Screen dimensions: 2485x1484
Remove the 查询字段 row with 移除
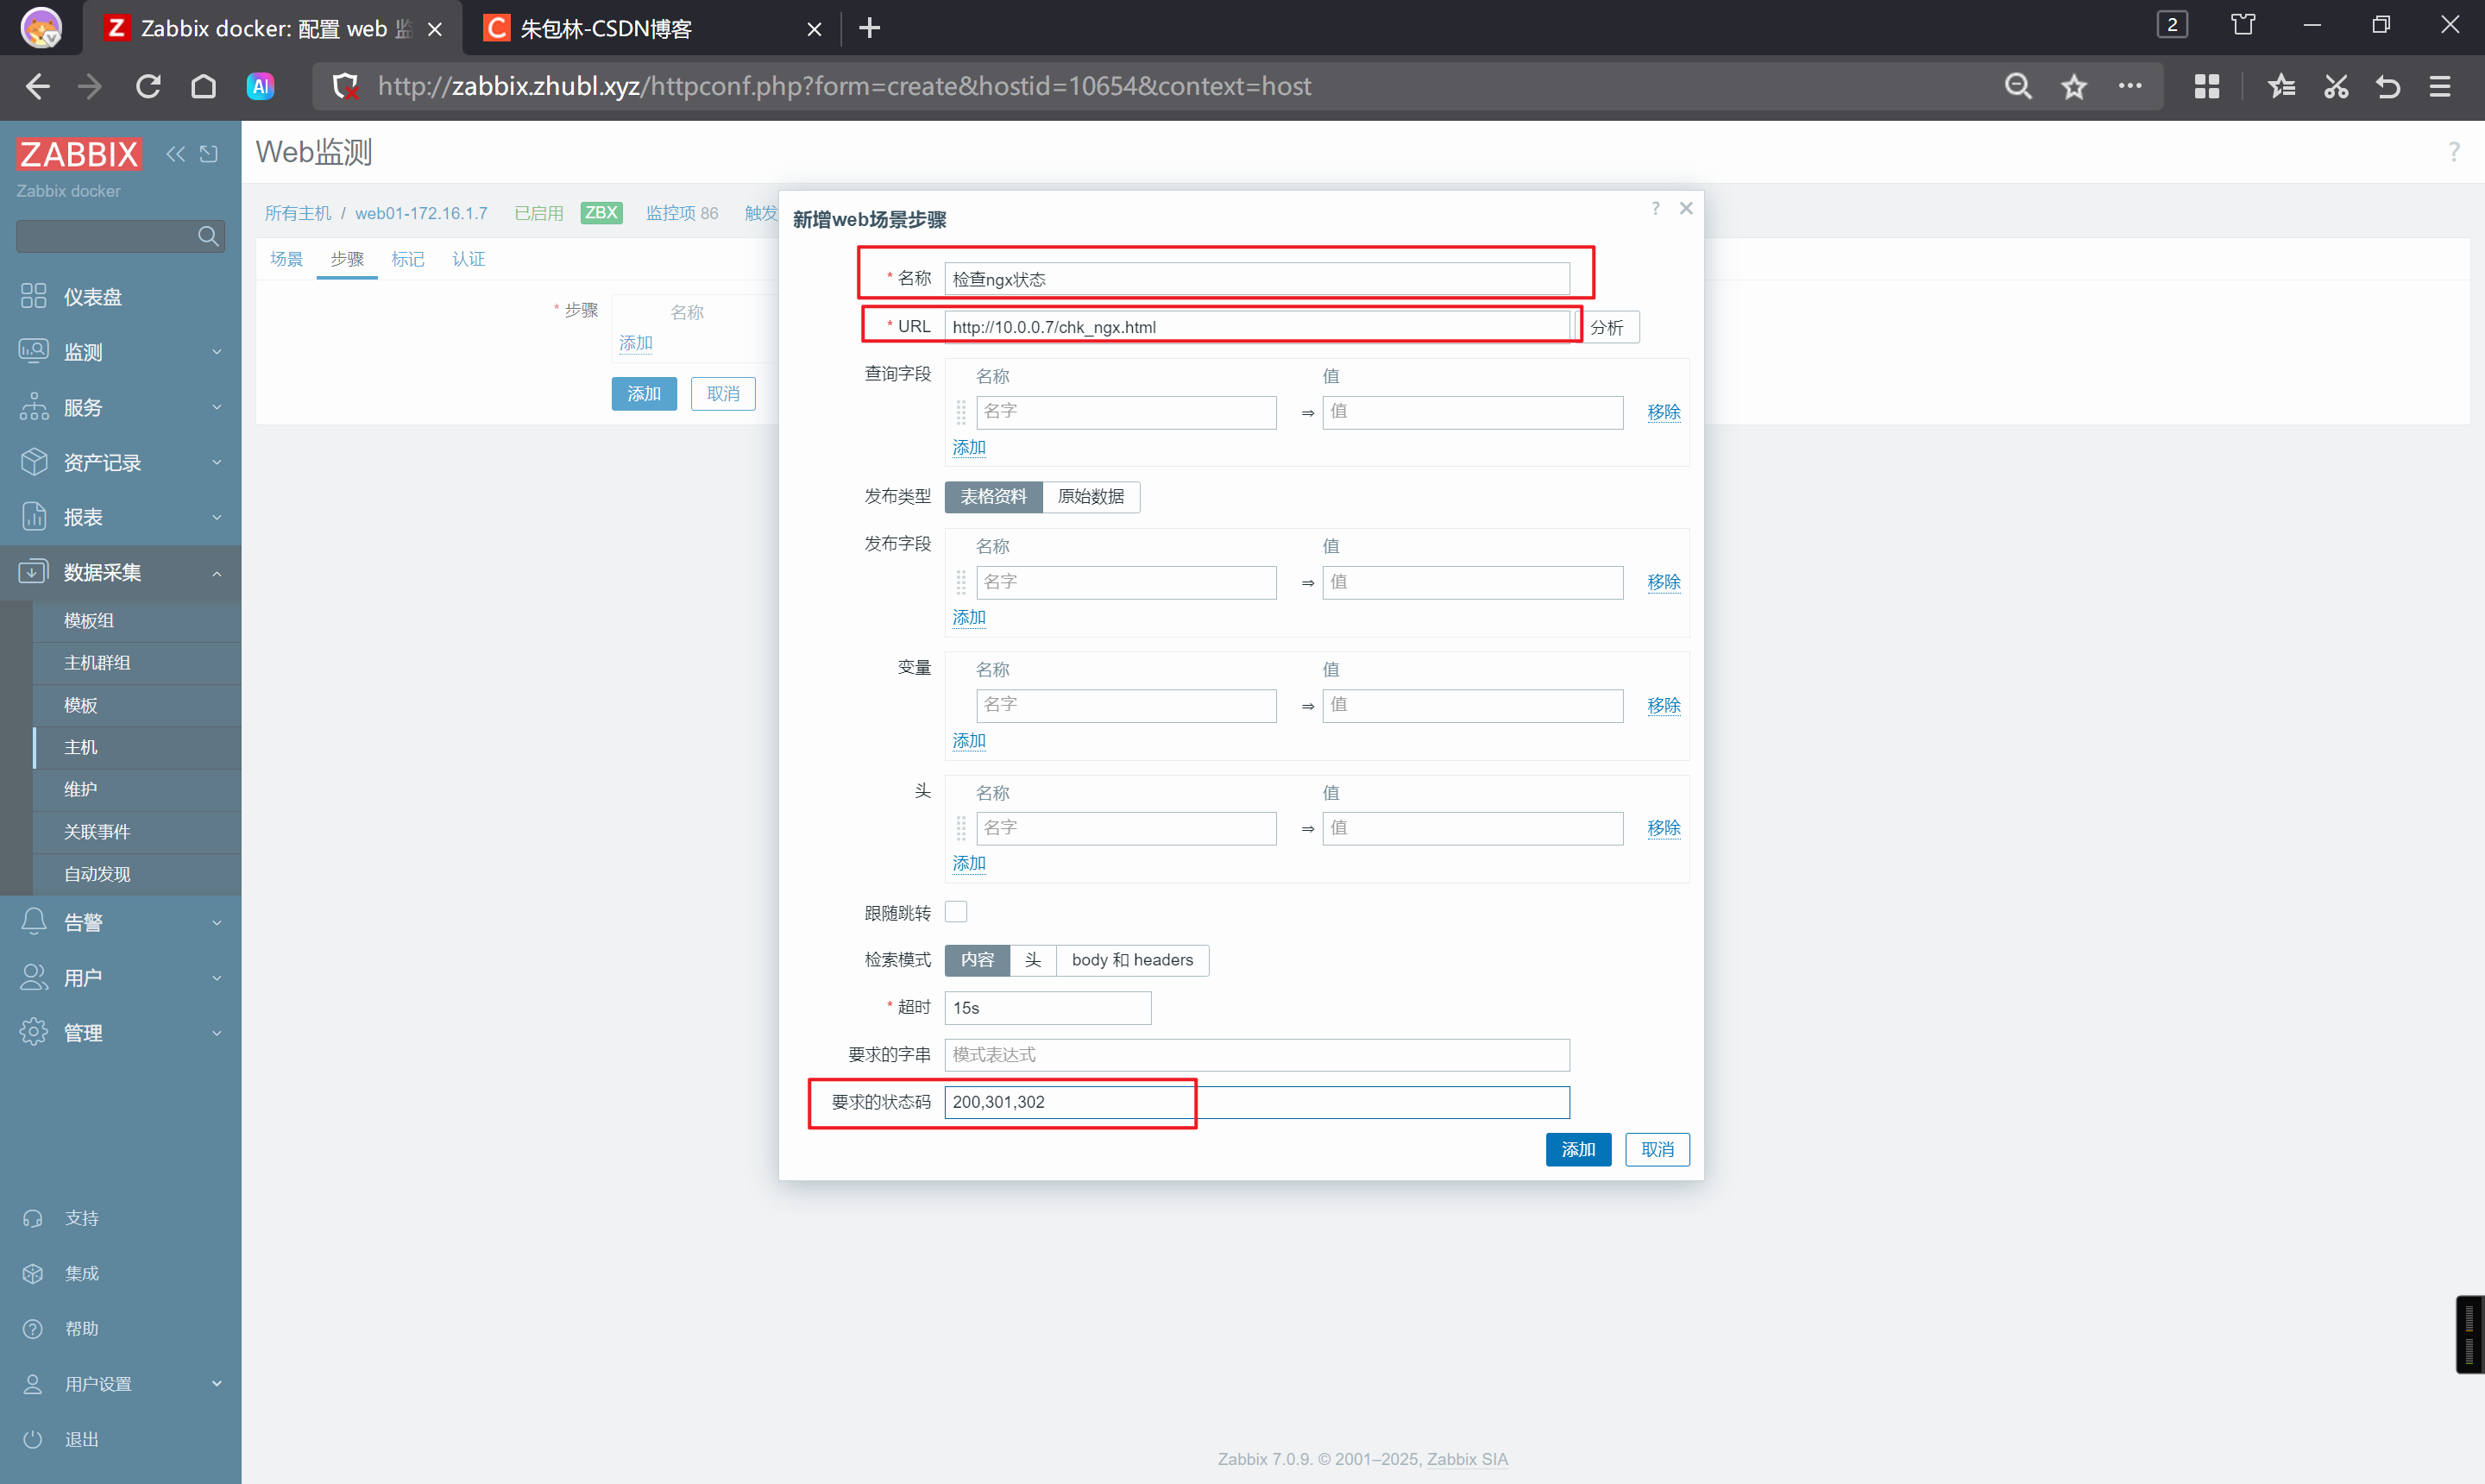click(x=1663, y=412)
